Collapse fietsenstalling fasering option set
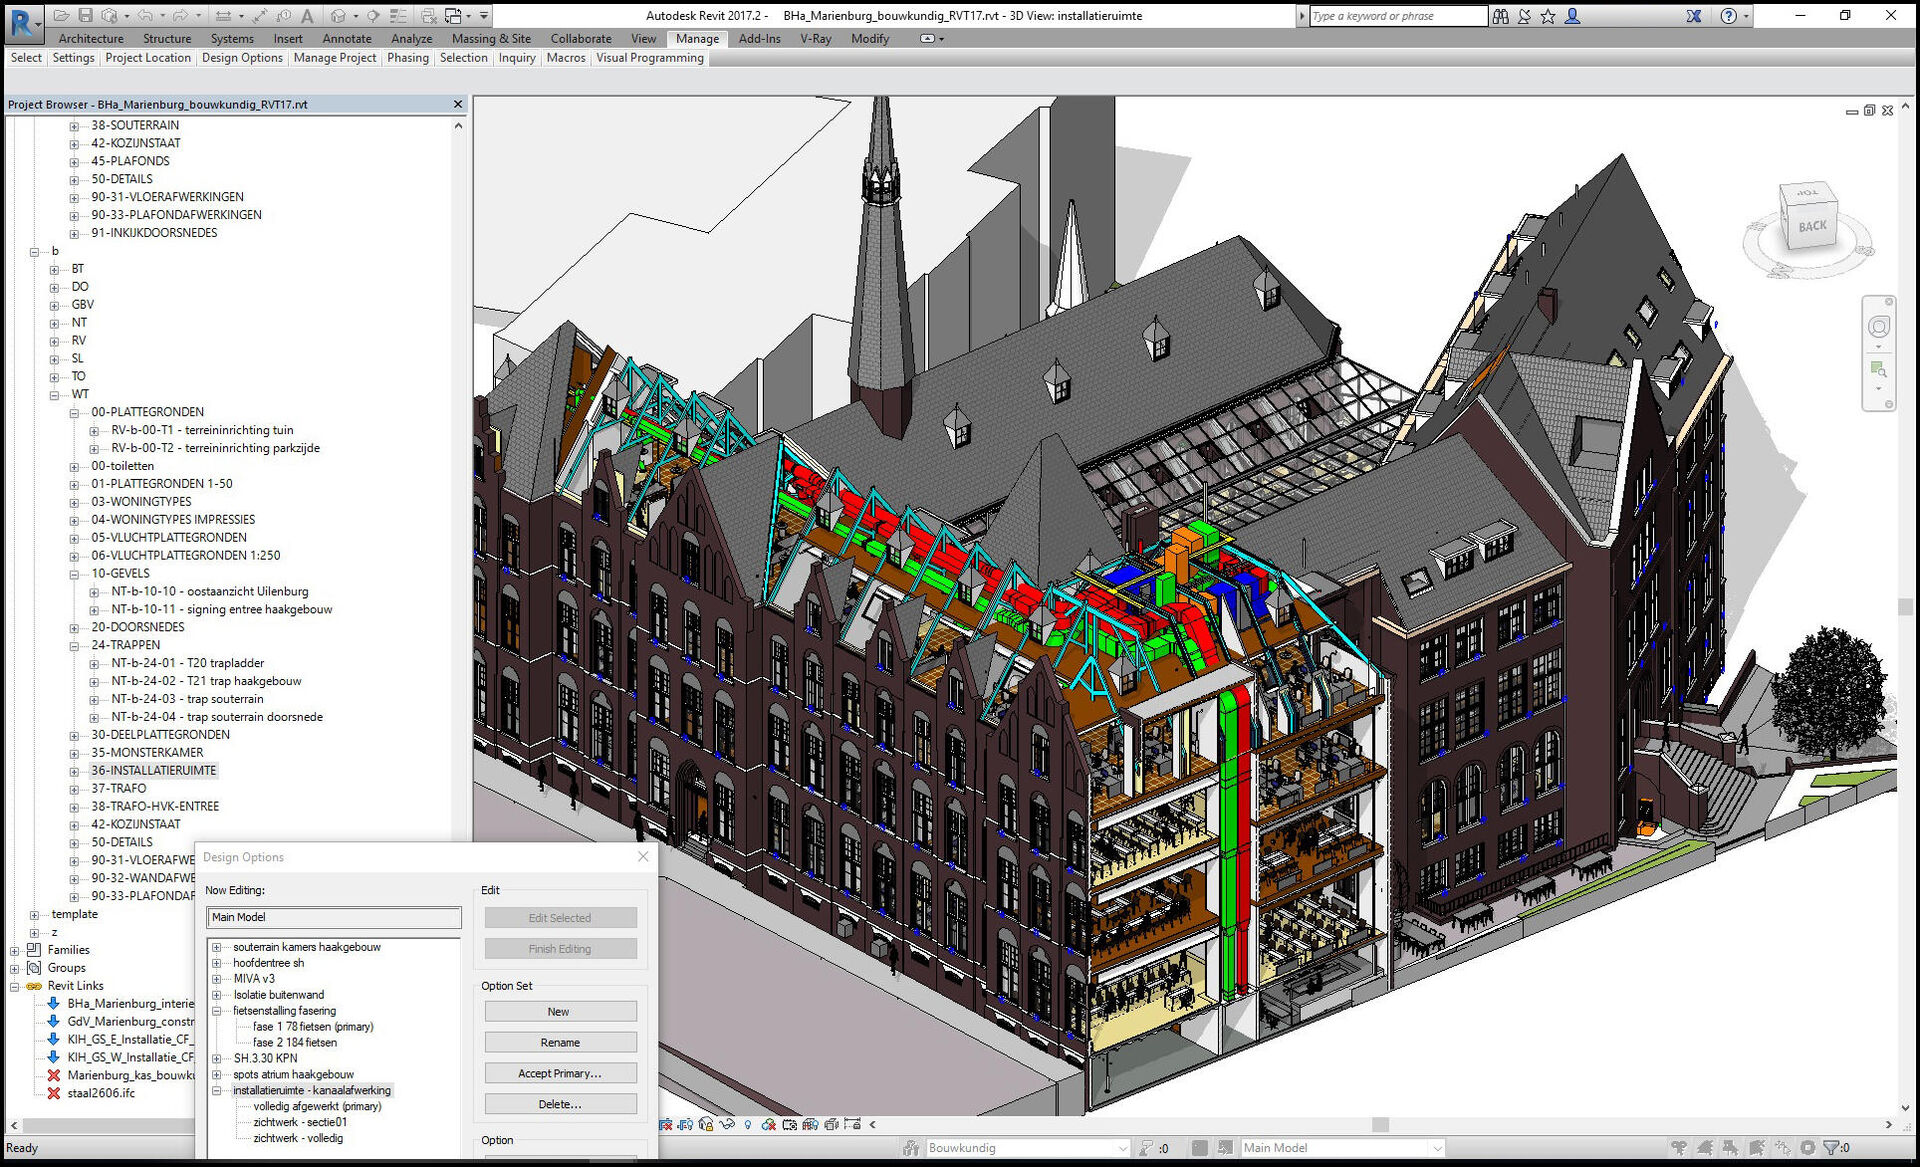The image size is (1920, 1167). (x=217, y=1011)
